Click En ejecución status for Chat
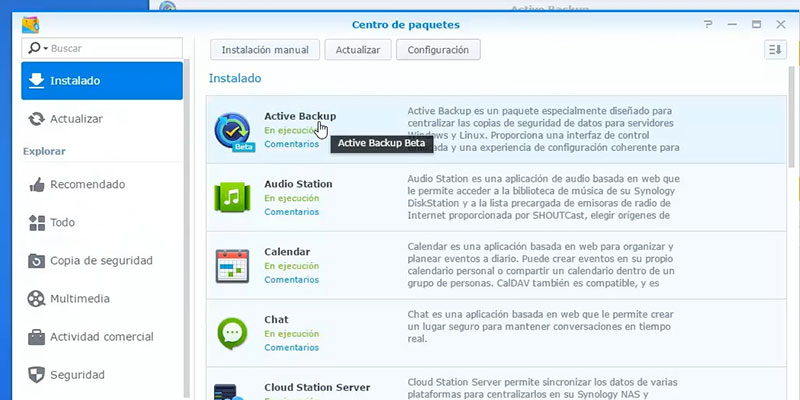800x400 pixels. pyautogui.click(x=291, y=334)
